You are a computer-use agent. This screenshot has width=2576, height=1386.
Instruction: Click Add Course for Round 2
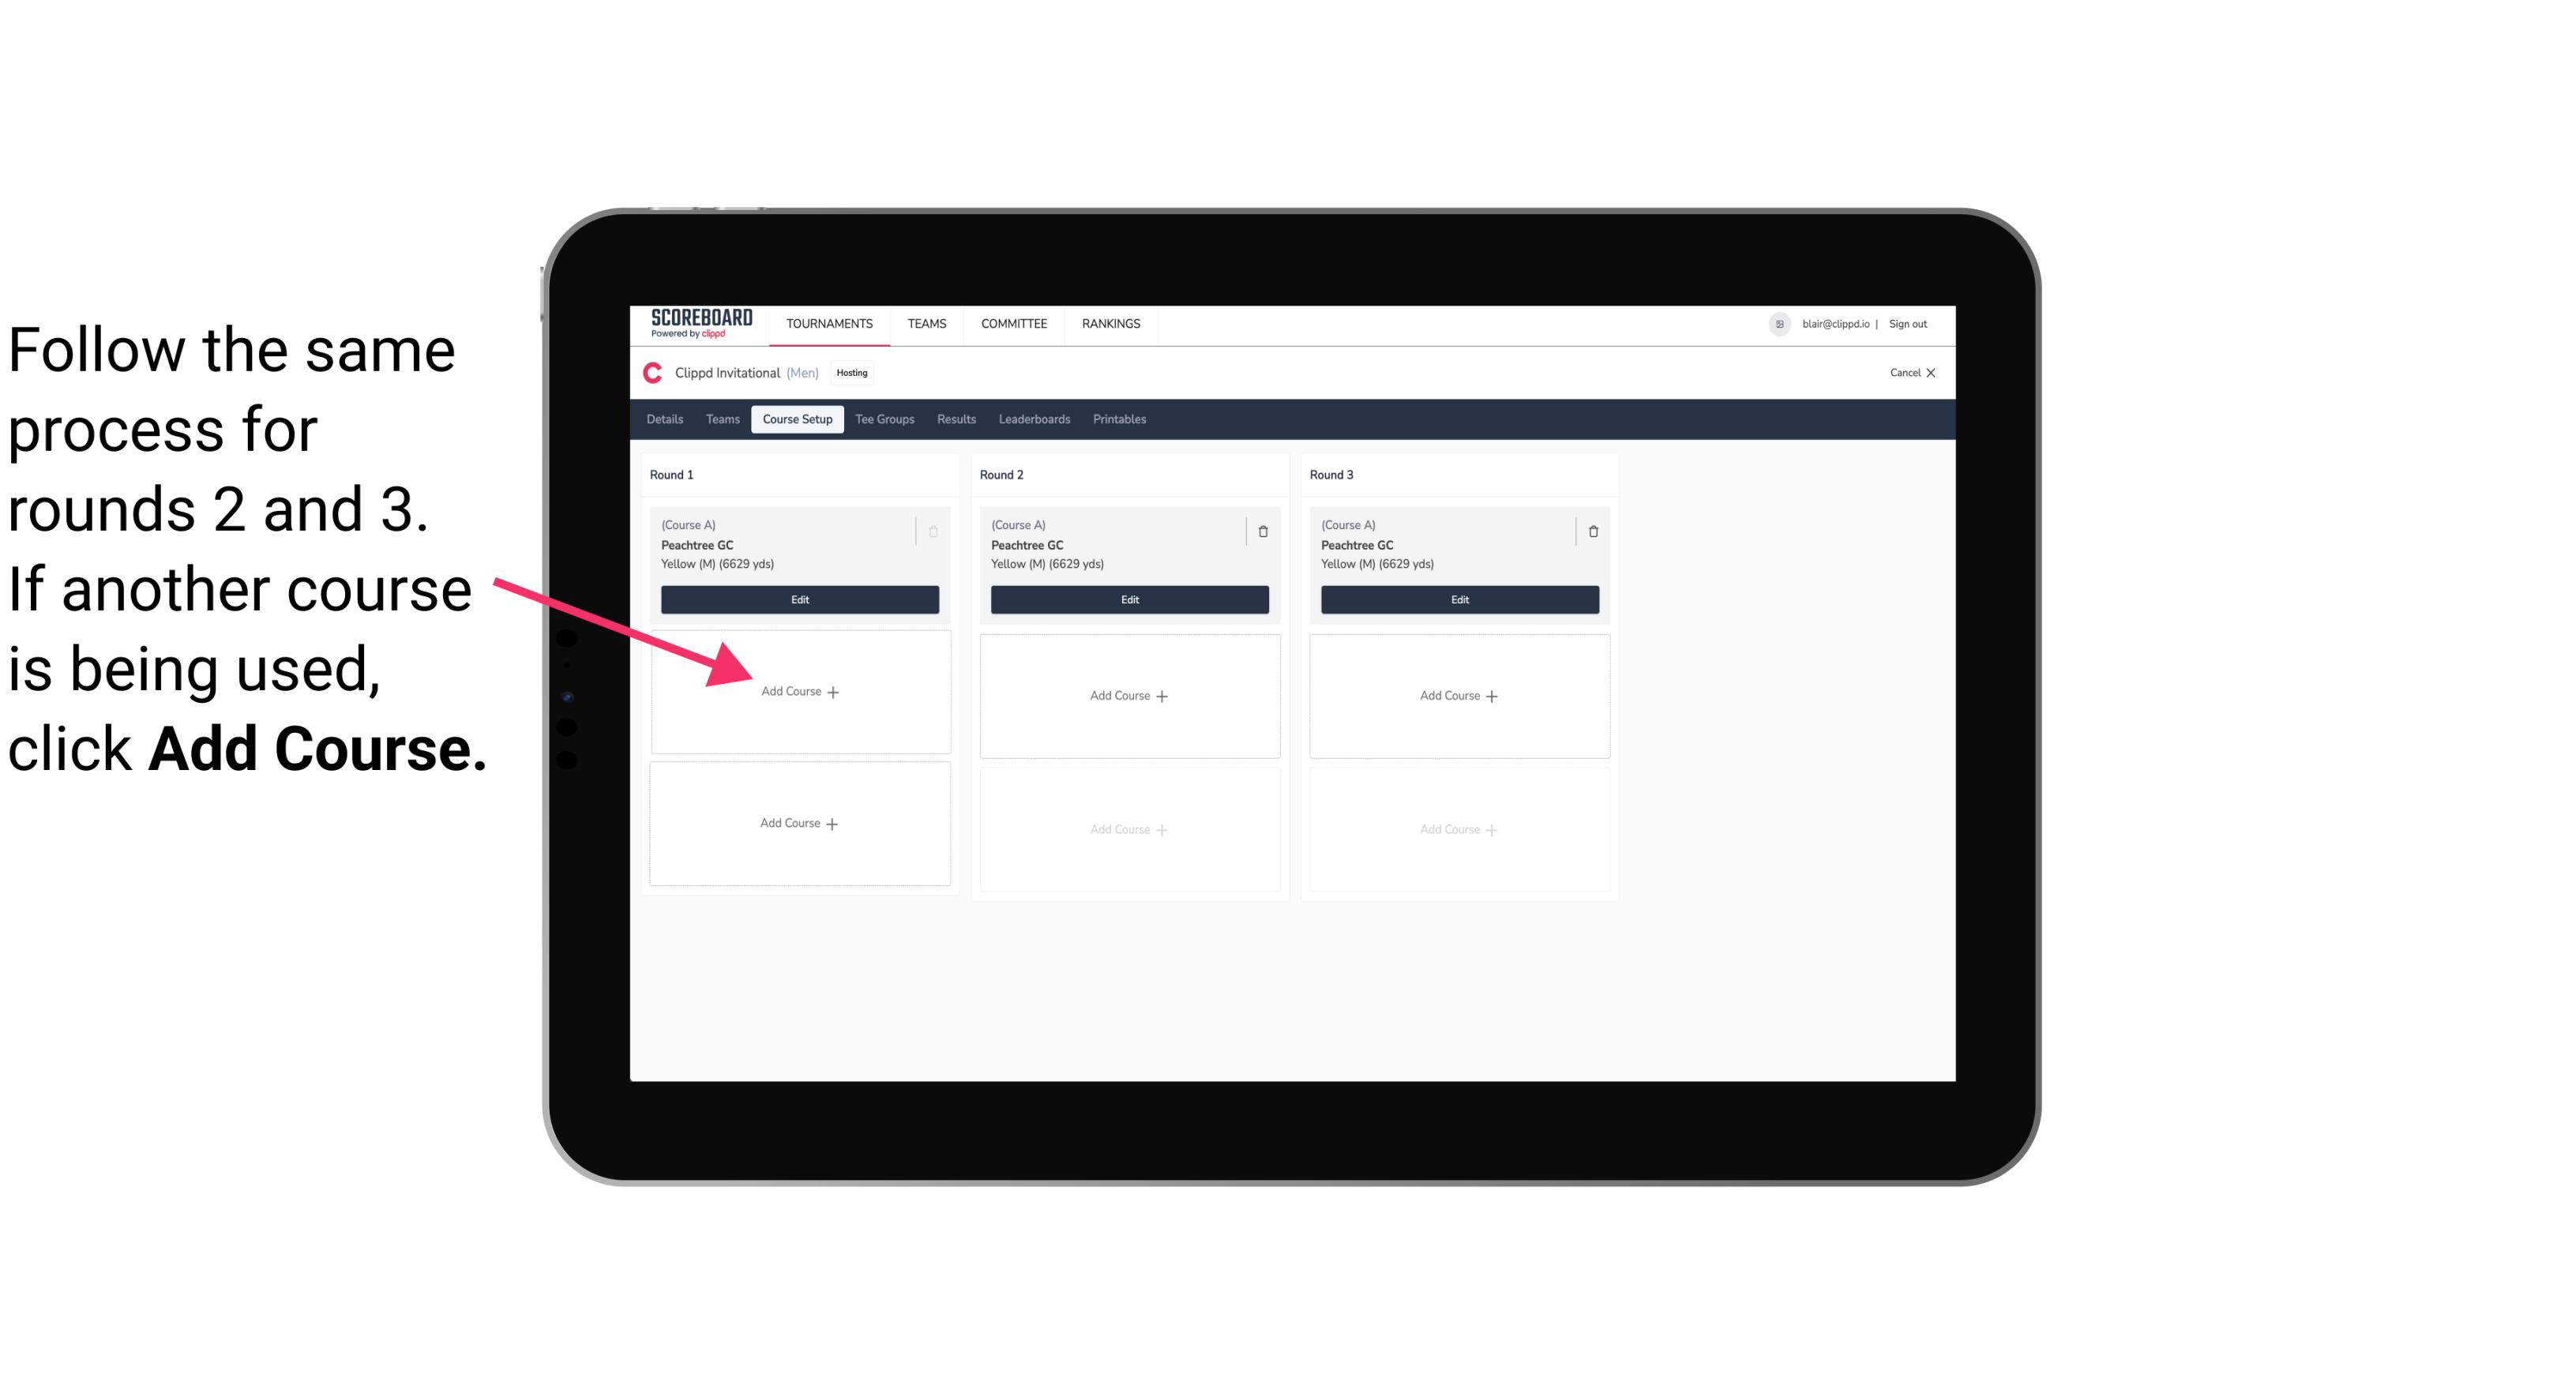click(1128, 693)
